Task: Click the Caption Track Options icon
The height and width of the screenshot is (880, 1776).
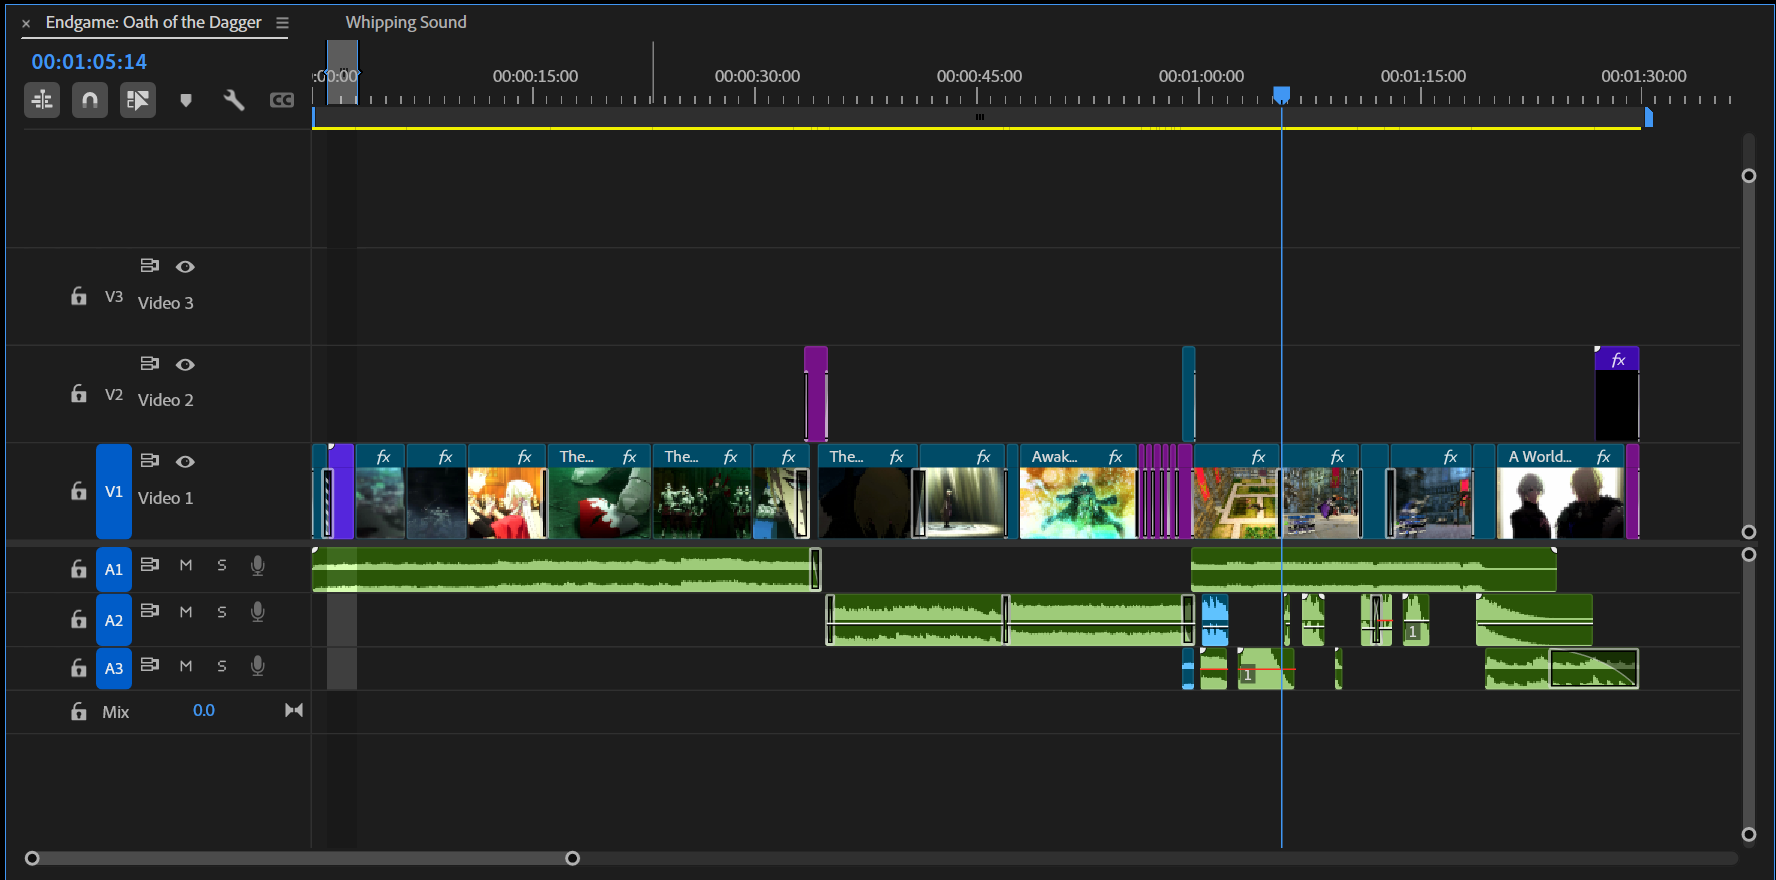Action: click(282, 100)
